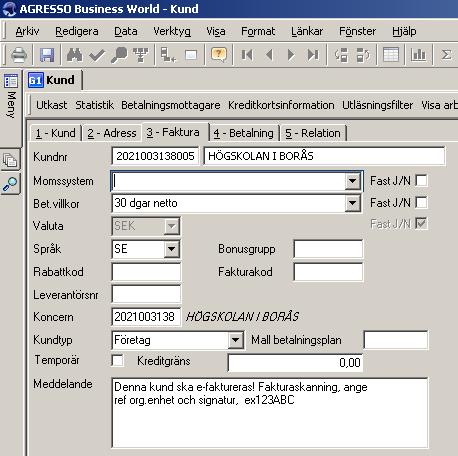The image size is (458, 456).
Task: Open the Arkiv menu
Action: tap(27, 31)
